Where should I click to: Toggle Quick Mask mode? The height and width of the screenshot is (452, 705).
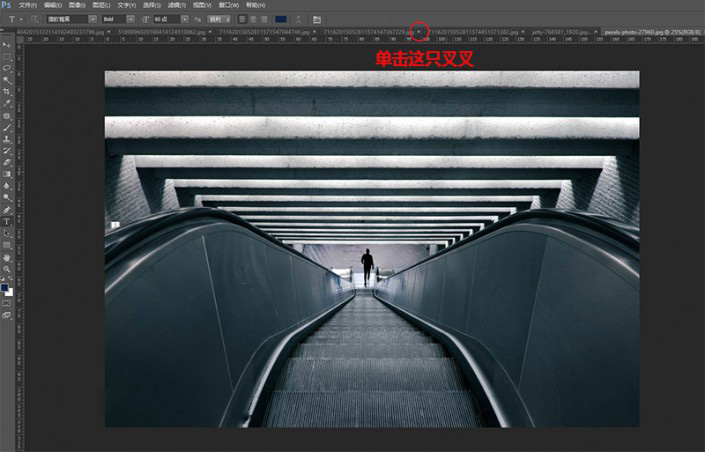click(x=7, y=303)
